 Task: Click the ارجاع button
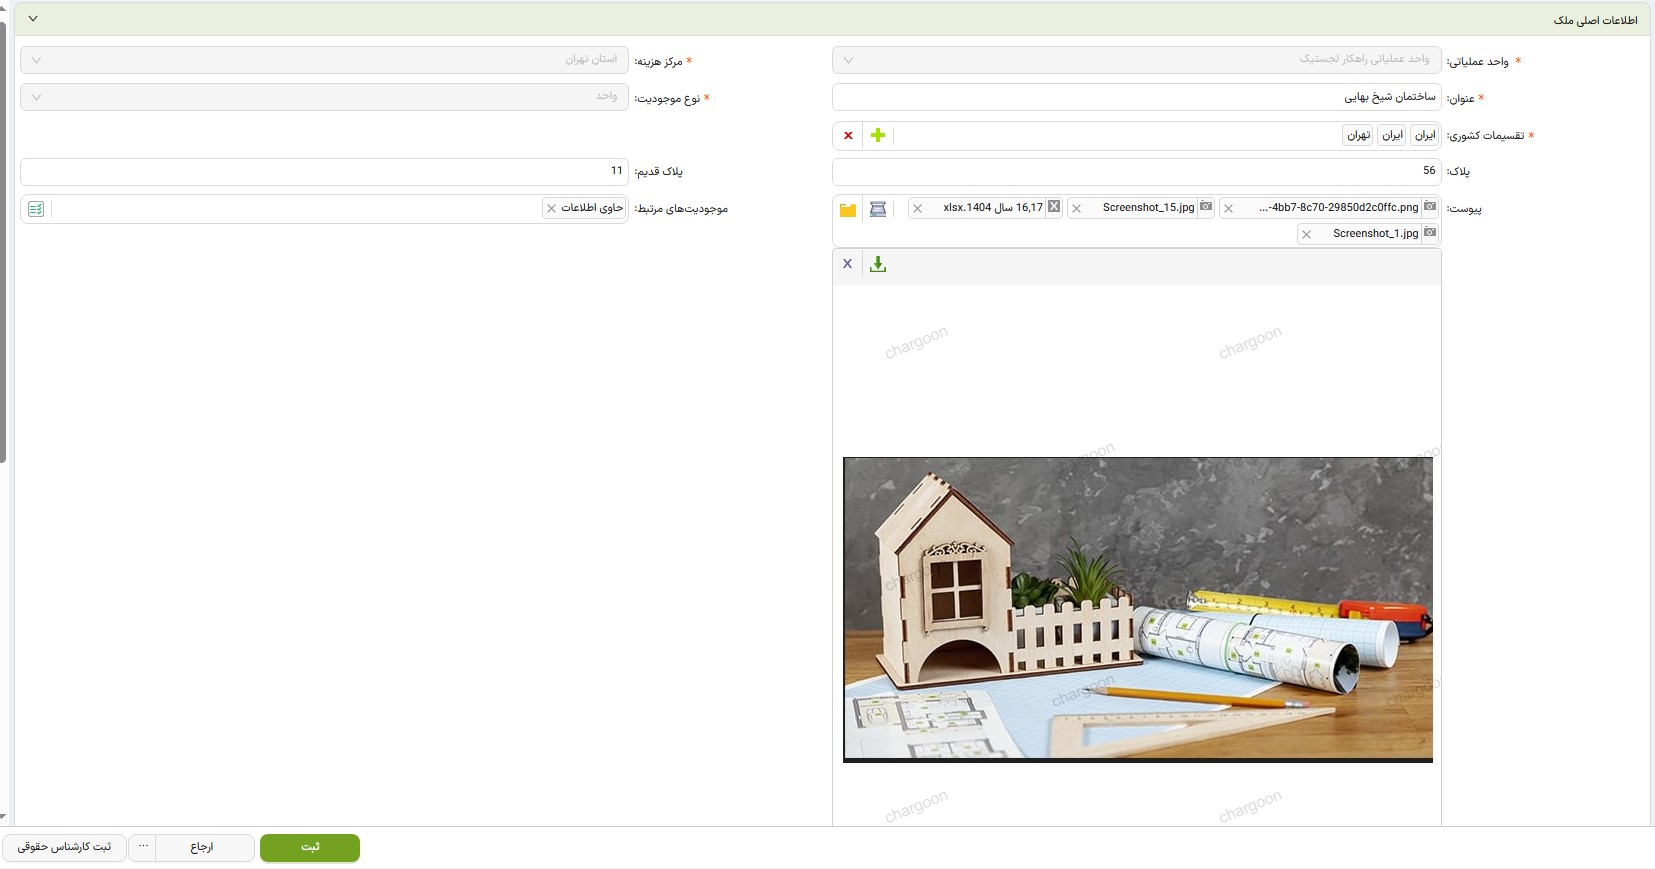click(x=203, y=847)
